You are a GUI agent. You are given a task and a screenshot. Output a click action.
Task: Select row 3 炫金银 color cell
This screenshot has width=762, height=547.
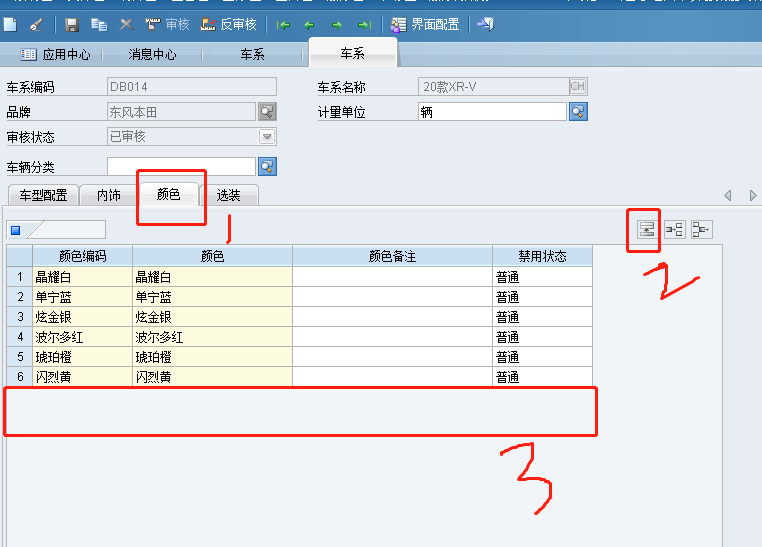(212, 317)
